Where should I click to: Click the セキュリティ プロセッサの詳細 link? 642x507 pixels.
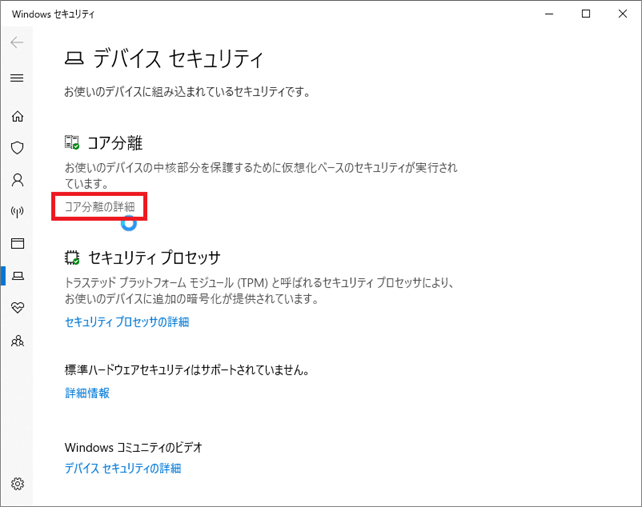126,322
